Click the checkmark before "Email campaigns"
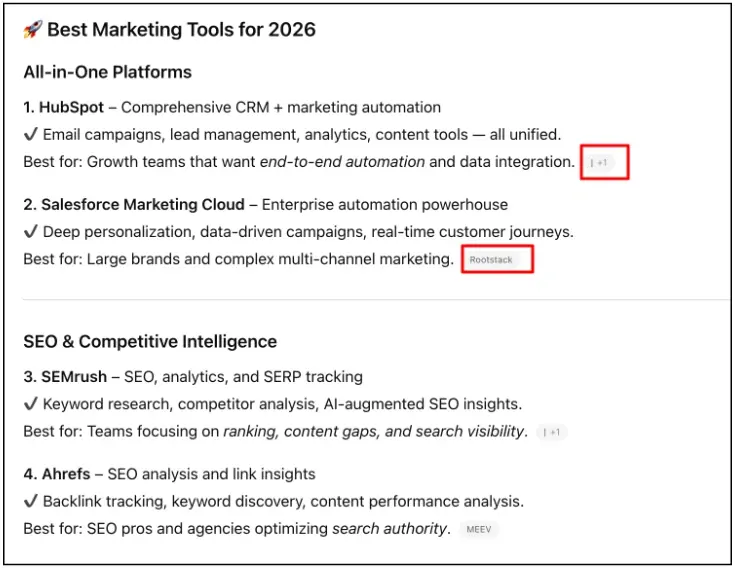This screenshot has height=568, width=735. (x=30, y=134)
